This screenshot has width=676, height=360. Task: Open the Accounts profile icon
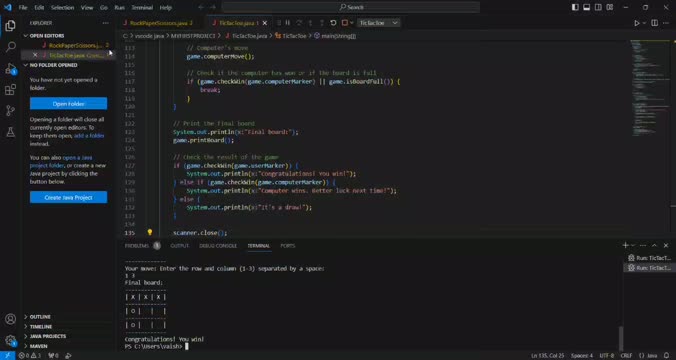(x=10, y=319)
